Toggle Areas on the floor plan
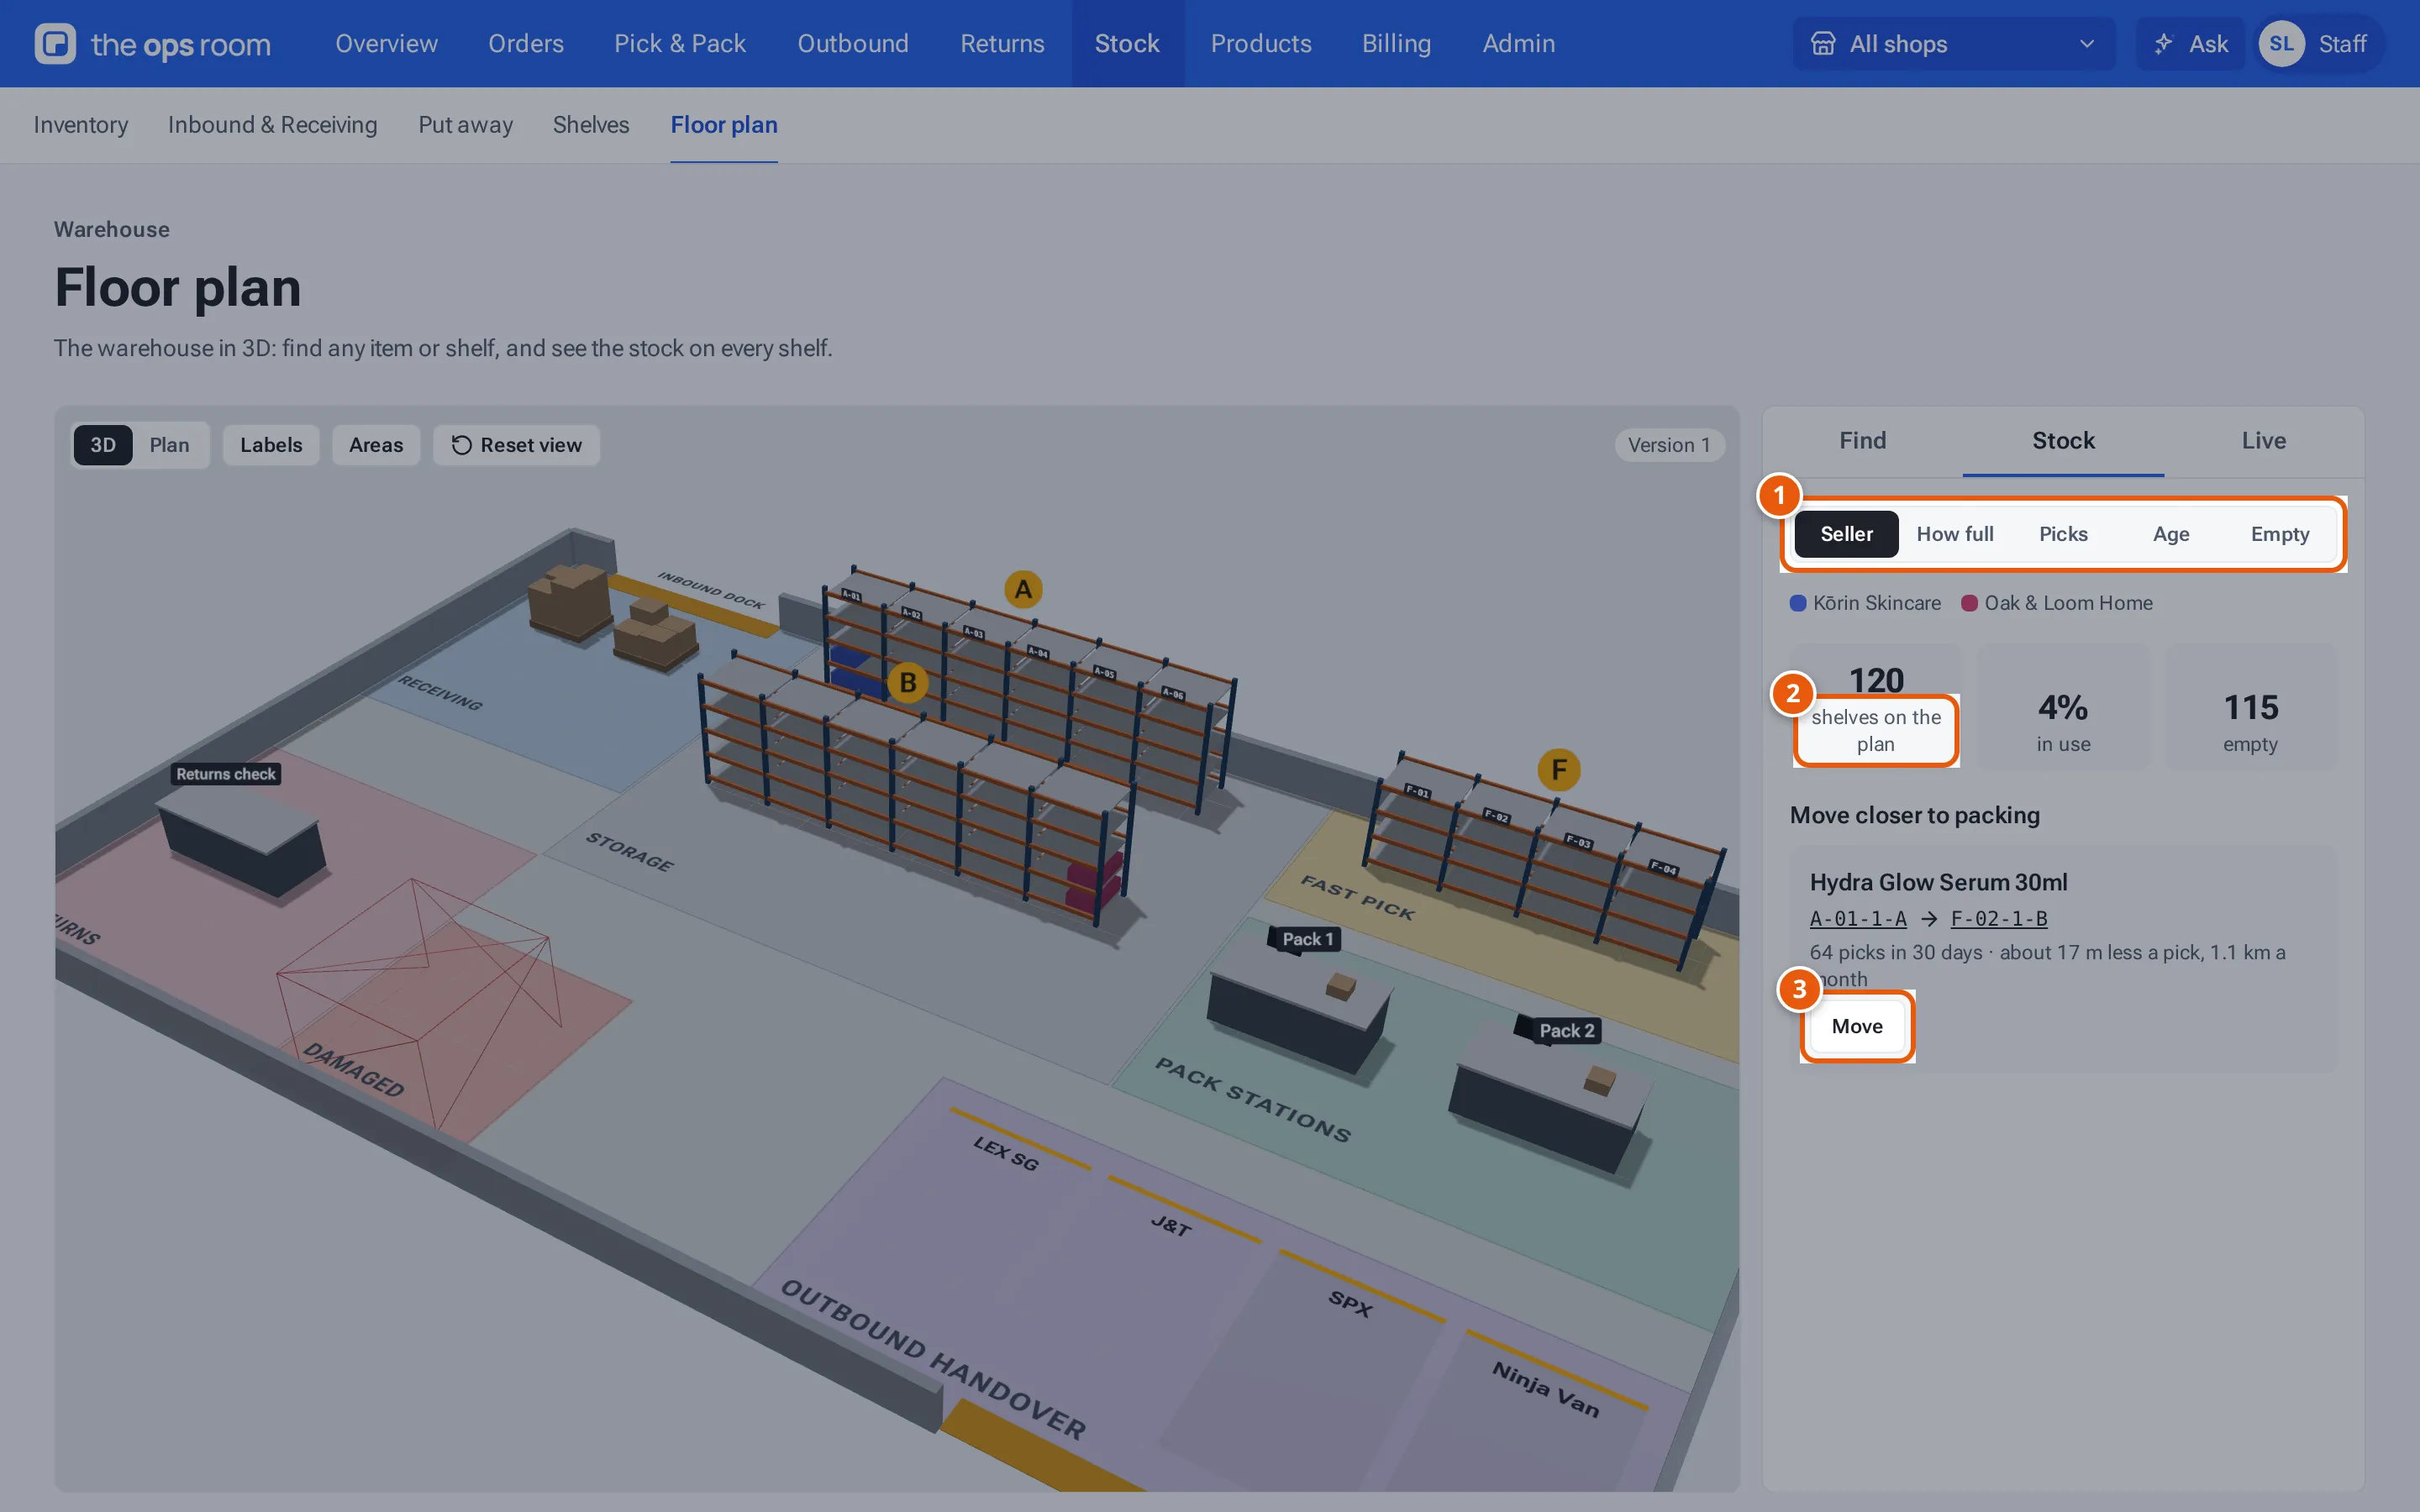Screen dimensions: 2420x1512 376,445
